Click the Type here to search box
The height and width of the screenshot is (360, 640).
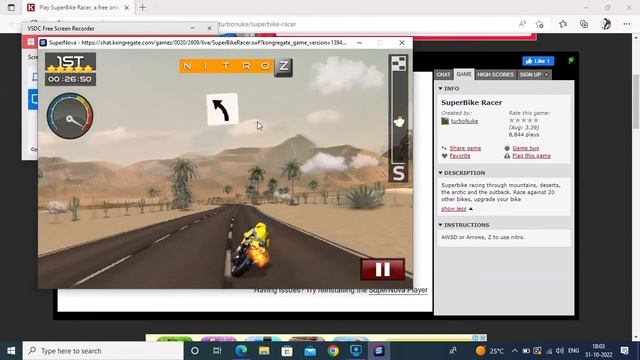[103, 351]
